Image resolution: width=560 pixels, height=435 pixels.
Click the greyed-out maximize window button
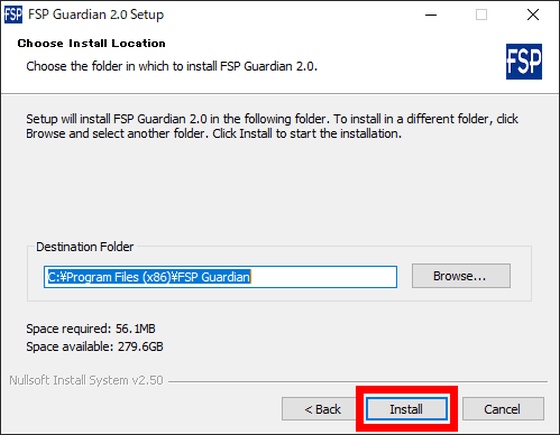[x=481, y=15]
